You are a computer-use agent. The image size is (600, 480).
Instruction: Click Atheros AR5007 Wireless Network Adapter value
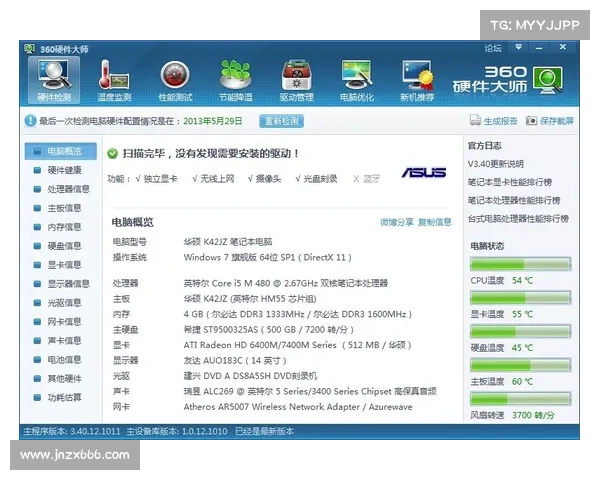click(x=298, y=407)
